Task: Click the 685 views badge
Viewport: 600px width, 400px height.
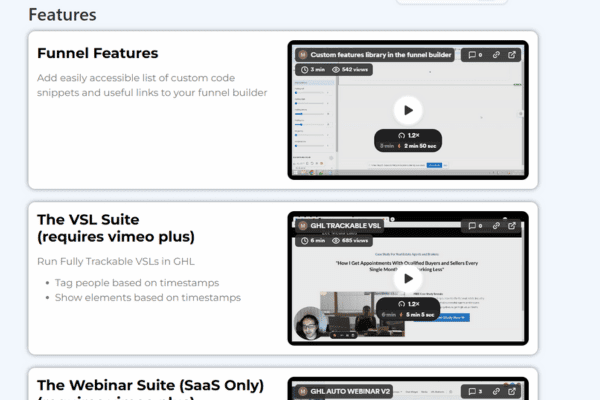Action: [350, 241]
